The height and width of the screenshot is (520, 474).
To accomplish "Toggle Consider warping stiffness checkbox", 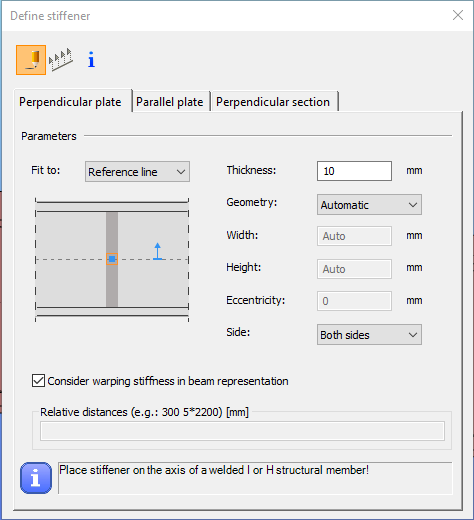I will tap(38, 381).
